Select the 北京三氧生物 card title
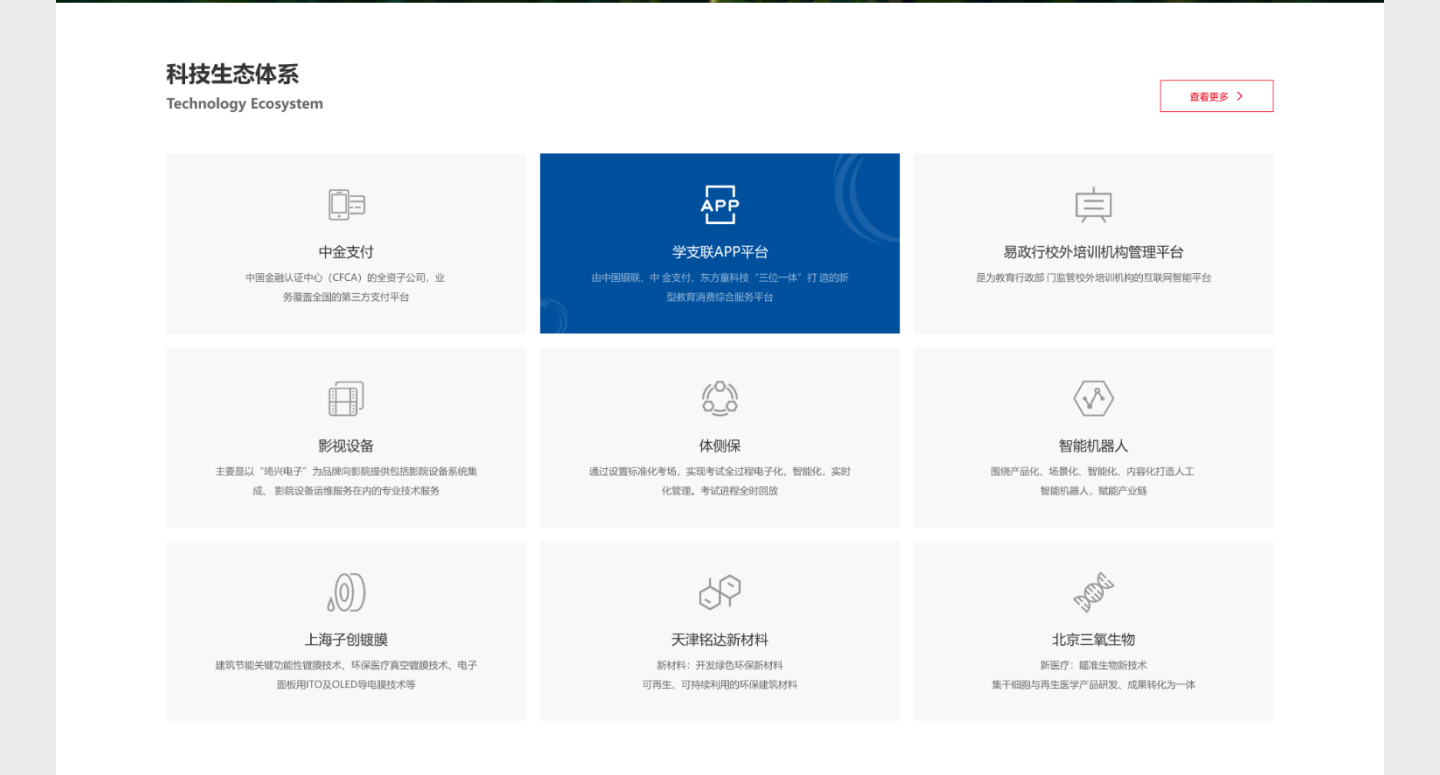This screenshot has width=1440, height=775. click(1093, 640)
